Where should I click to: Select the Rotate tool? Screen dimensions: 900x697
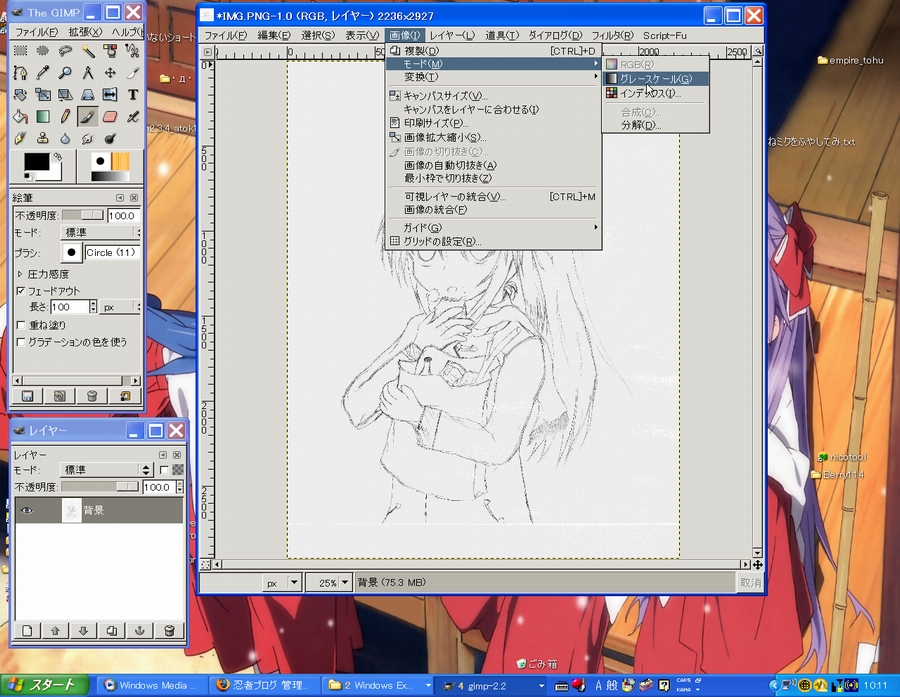[x=21, y=95]
